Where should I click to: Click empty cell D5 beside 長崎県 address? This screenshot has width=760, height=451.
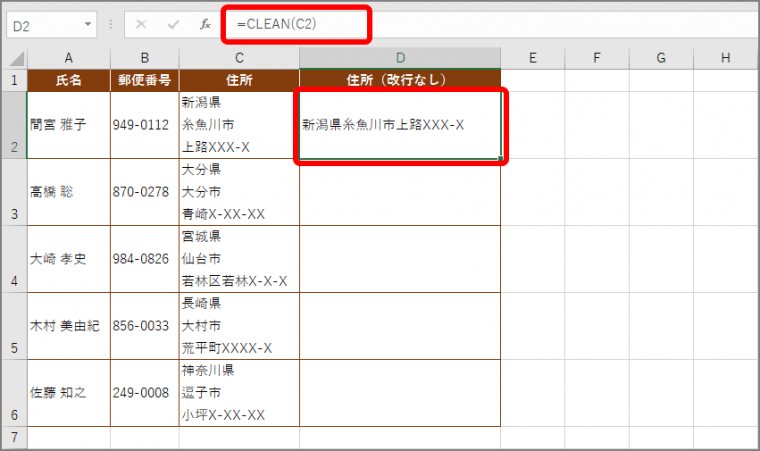click(400, 326)
